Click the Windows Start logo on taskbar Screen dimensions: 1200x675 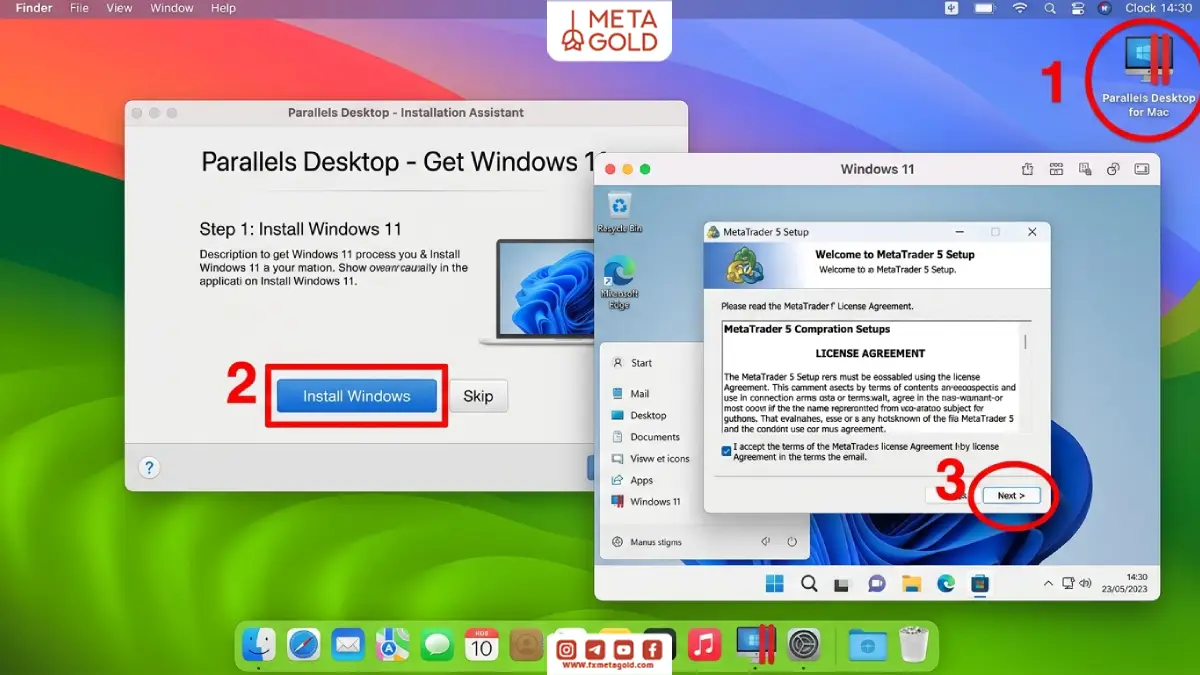(775, 584)
